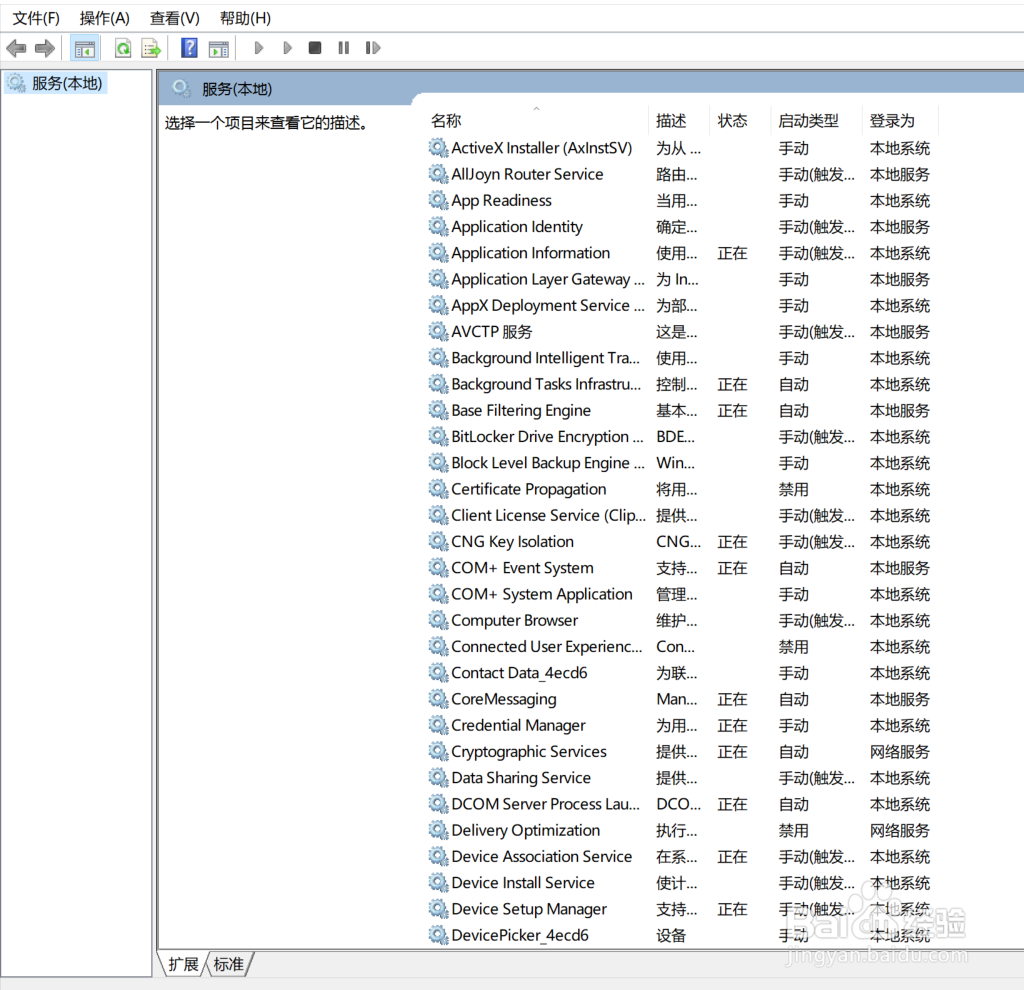Screen dimensions: 1024x990
Task: Click the second play arrow icon
Action: coord(287,48)
